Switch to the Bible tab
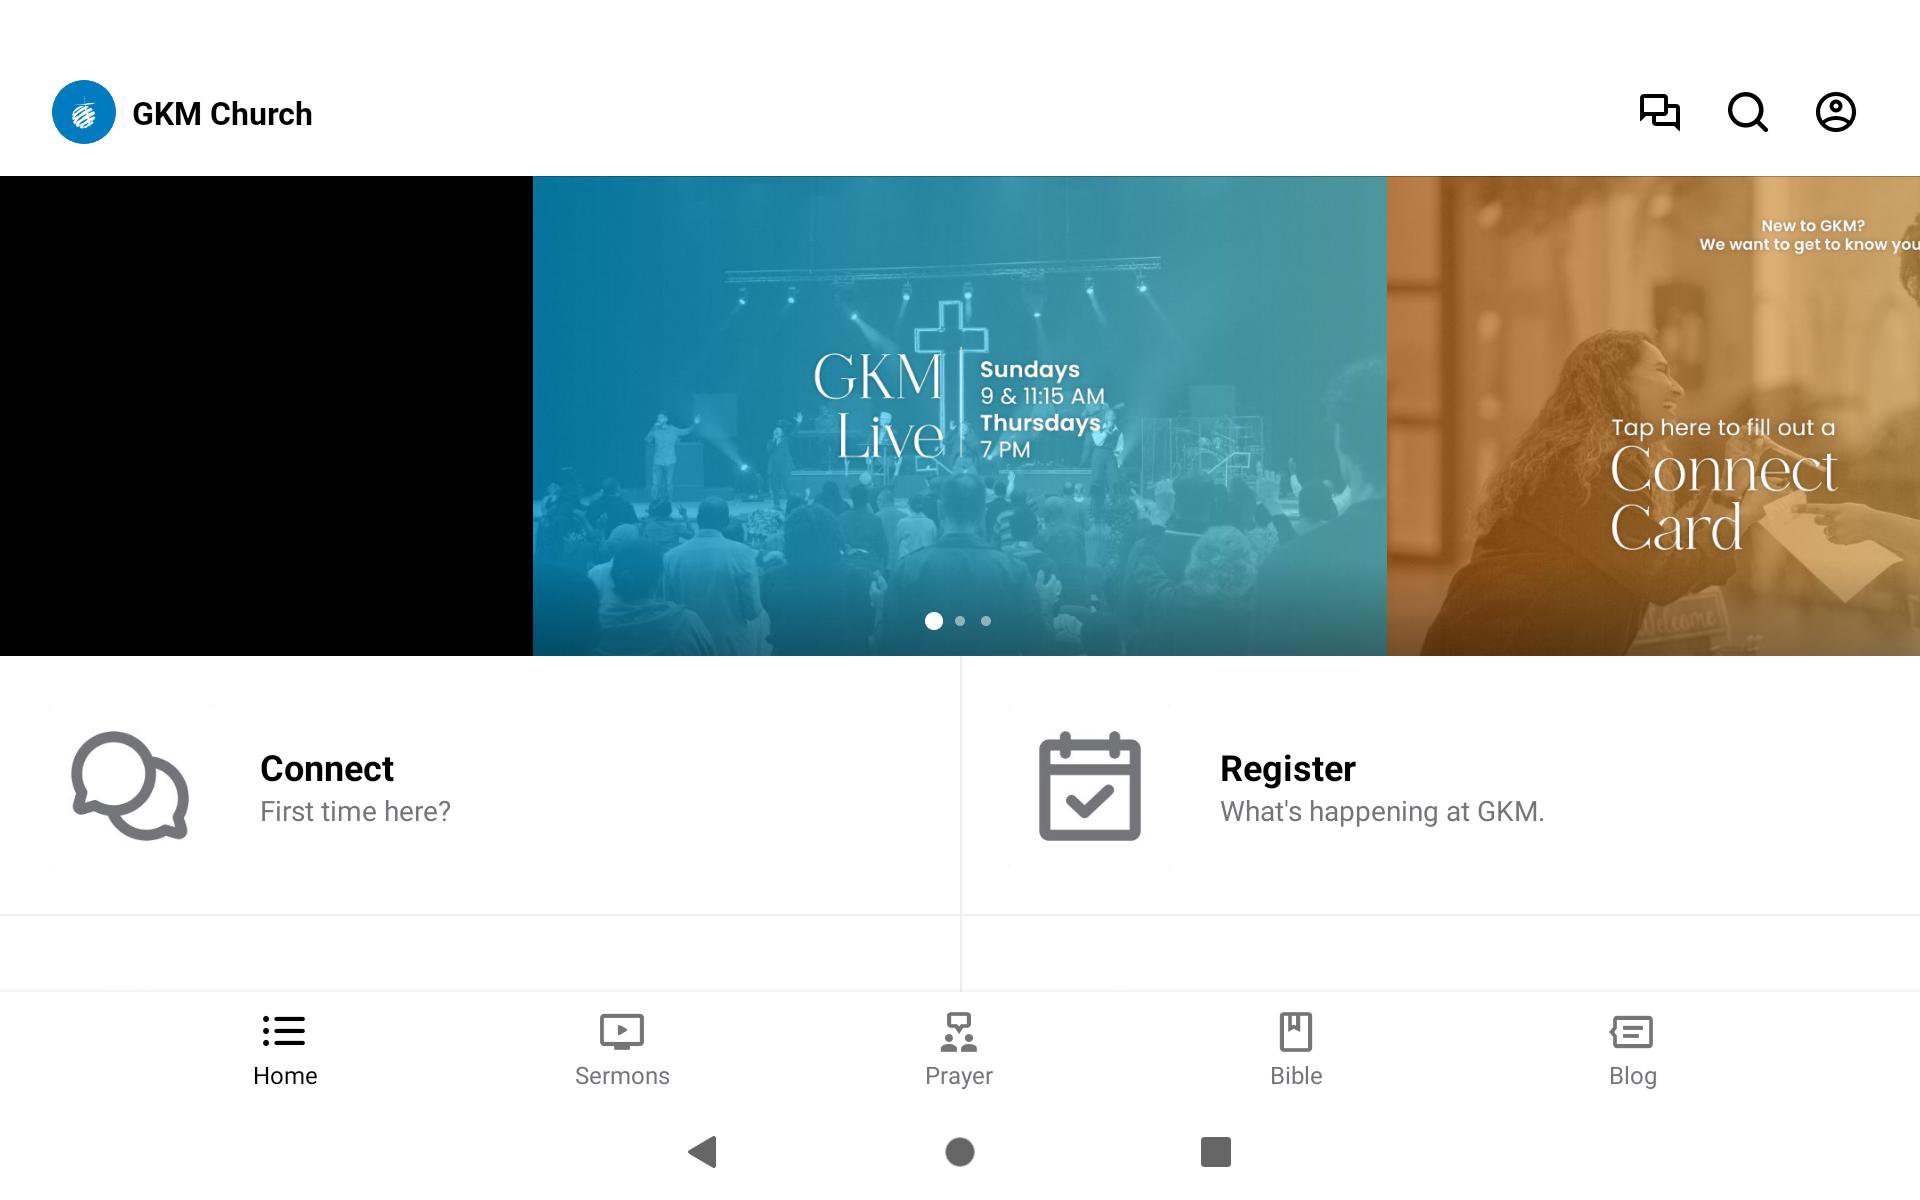The image size is (1920, 1200). 1296,1050
